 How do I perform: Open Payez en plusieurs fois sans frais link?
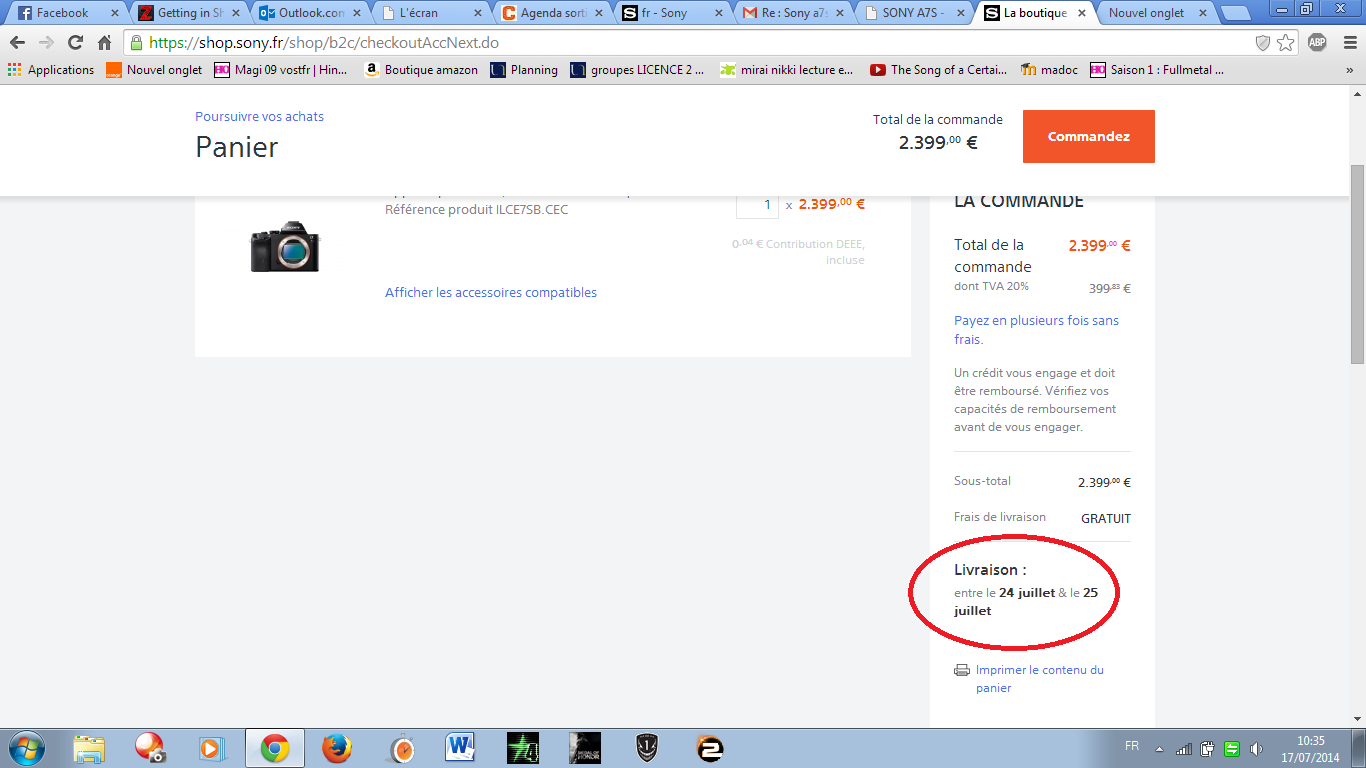[x=1037, y=330]
